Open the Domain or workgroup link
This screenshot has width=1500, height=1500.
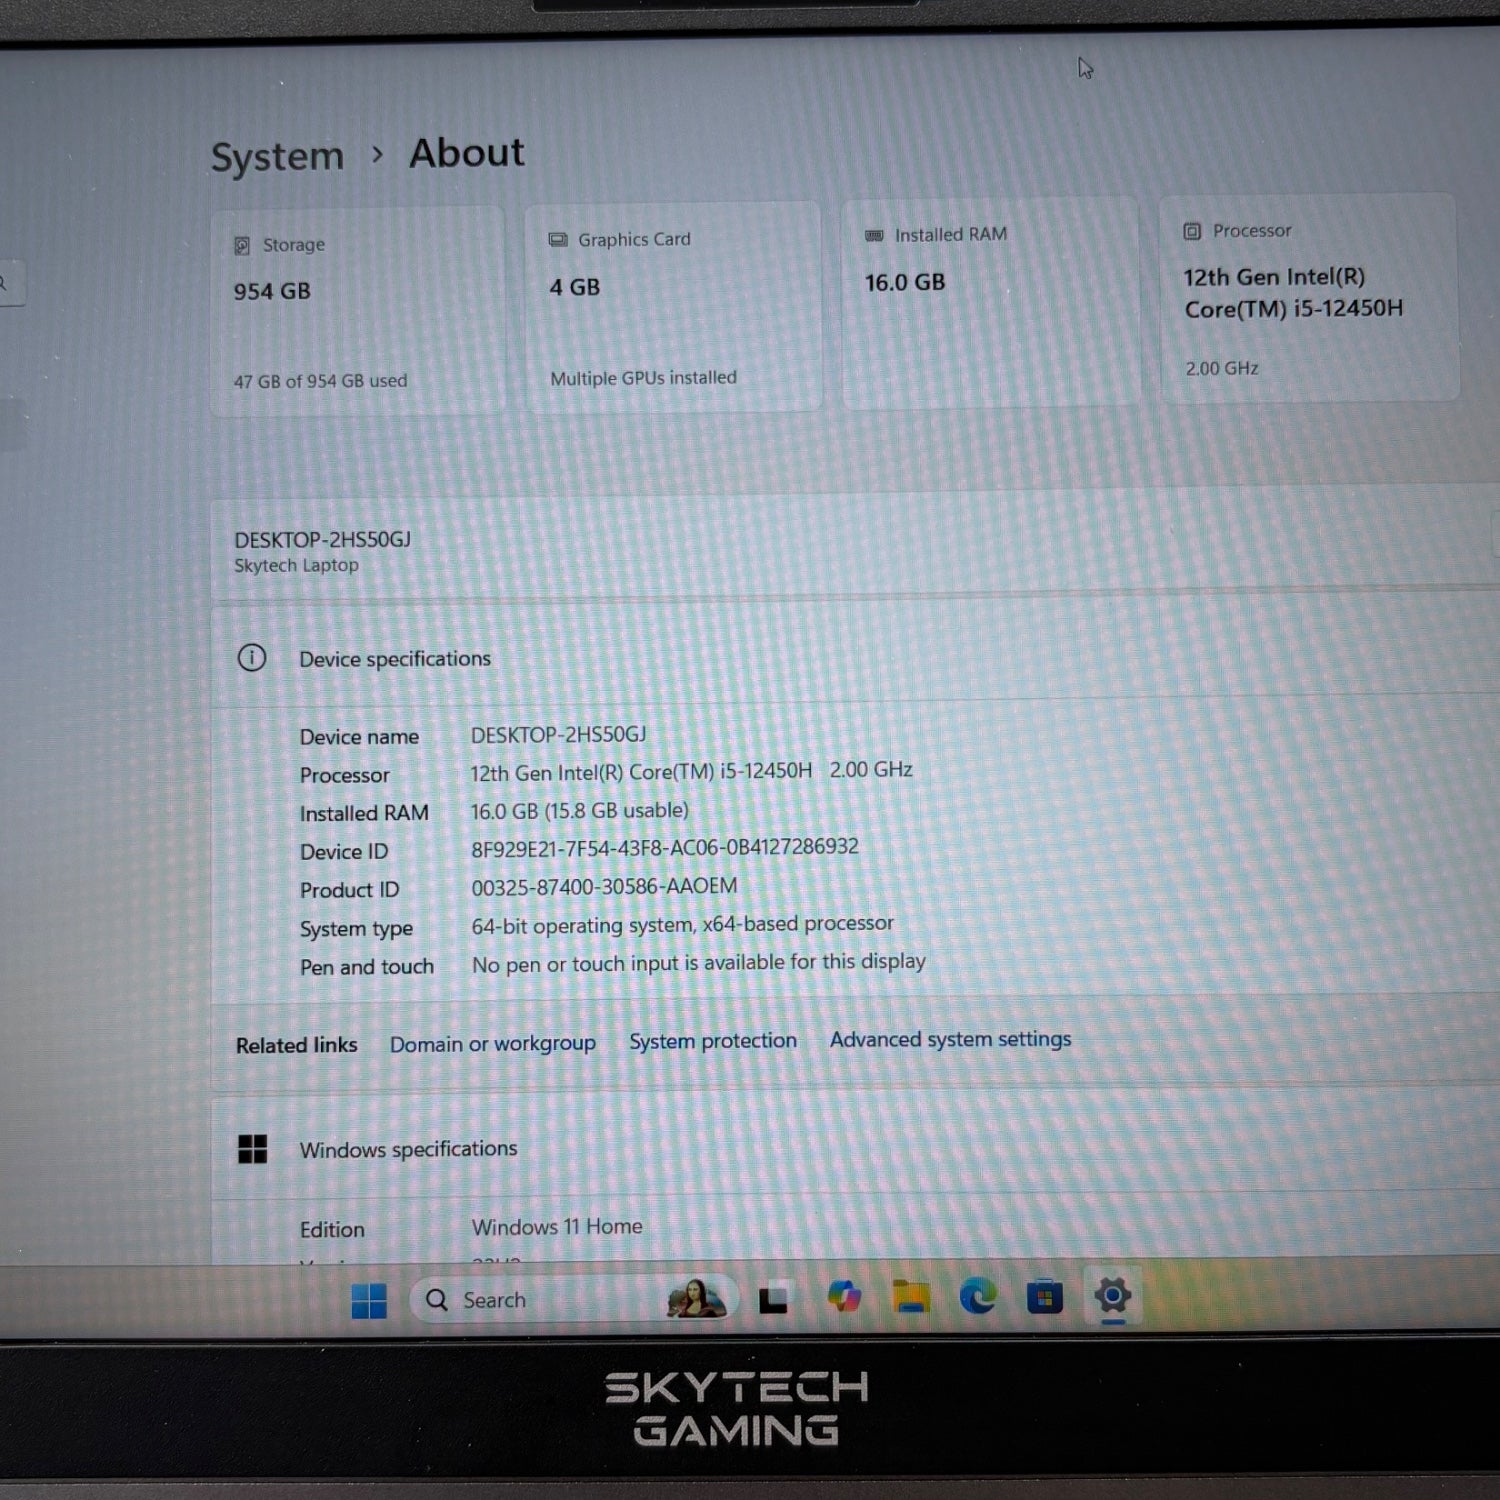(493, 1044)
